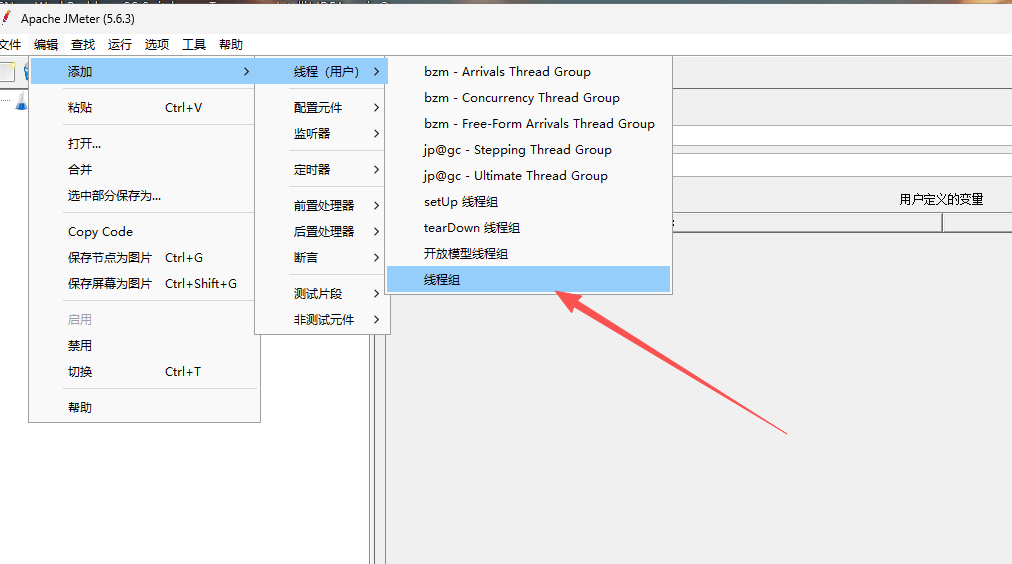Viewport: 1012px width, 564px height.
Task: Expand 监听器 submenu
Action: [x=322, y=134]
